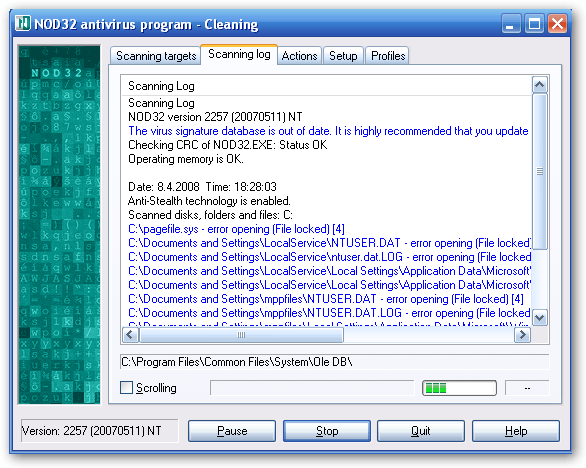Click the current scanned path field
586x468 pixels.
coord(334,362)
